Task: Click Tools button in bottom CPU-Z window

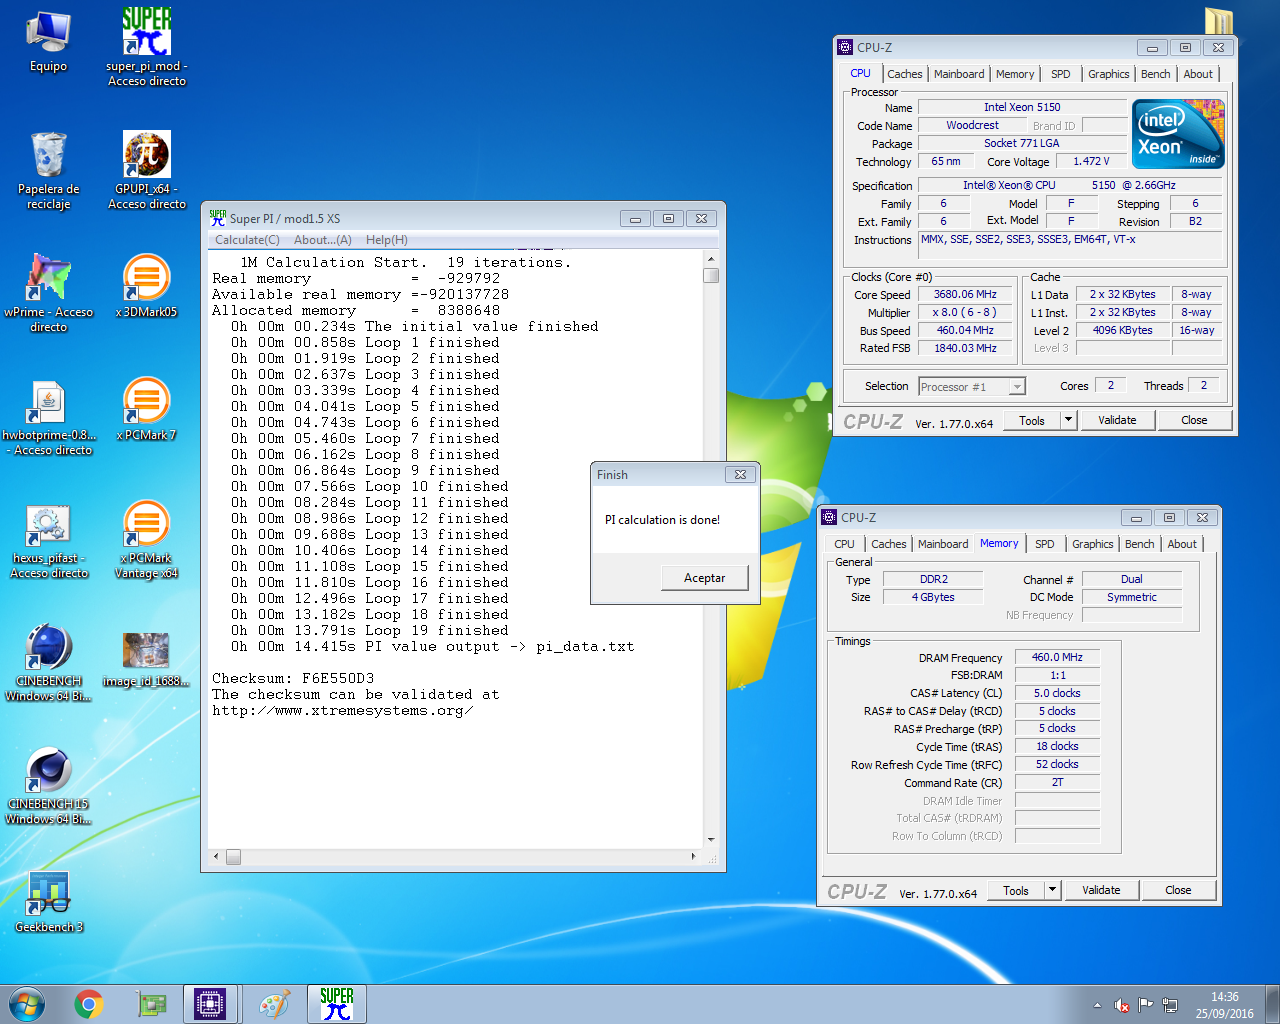Action: coord(1016,891)
